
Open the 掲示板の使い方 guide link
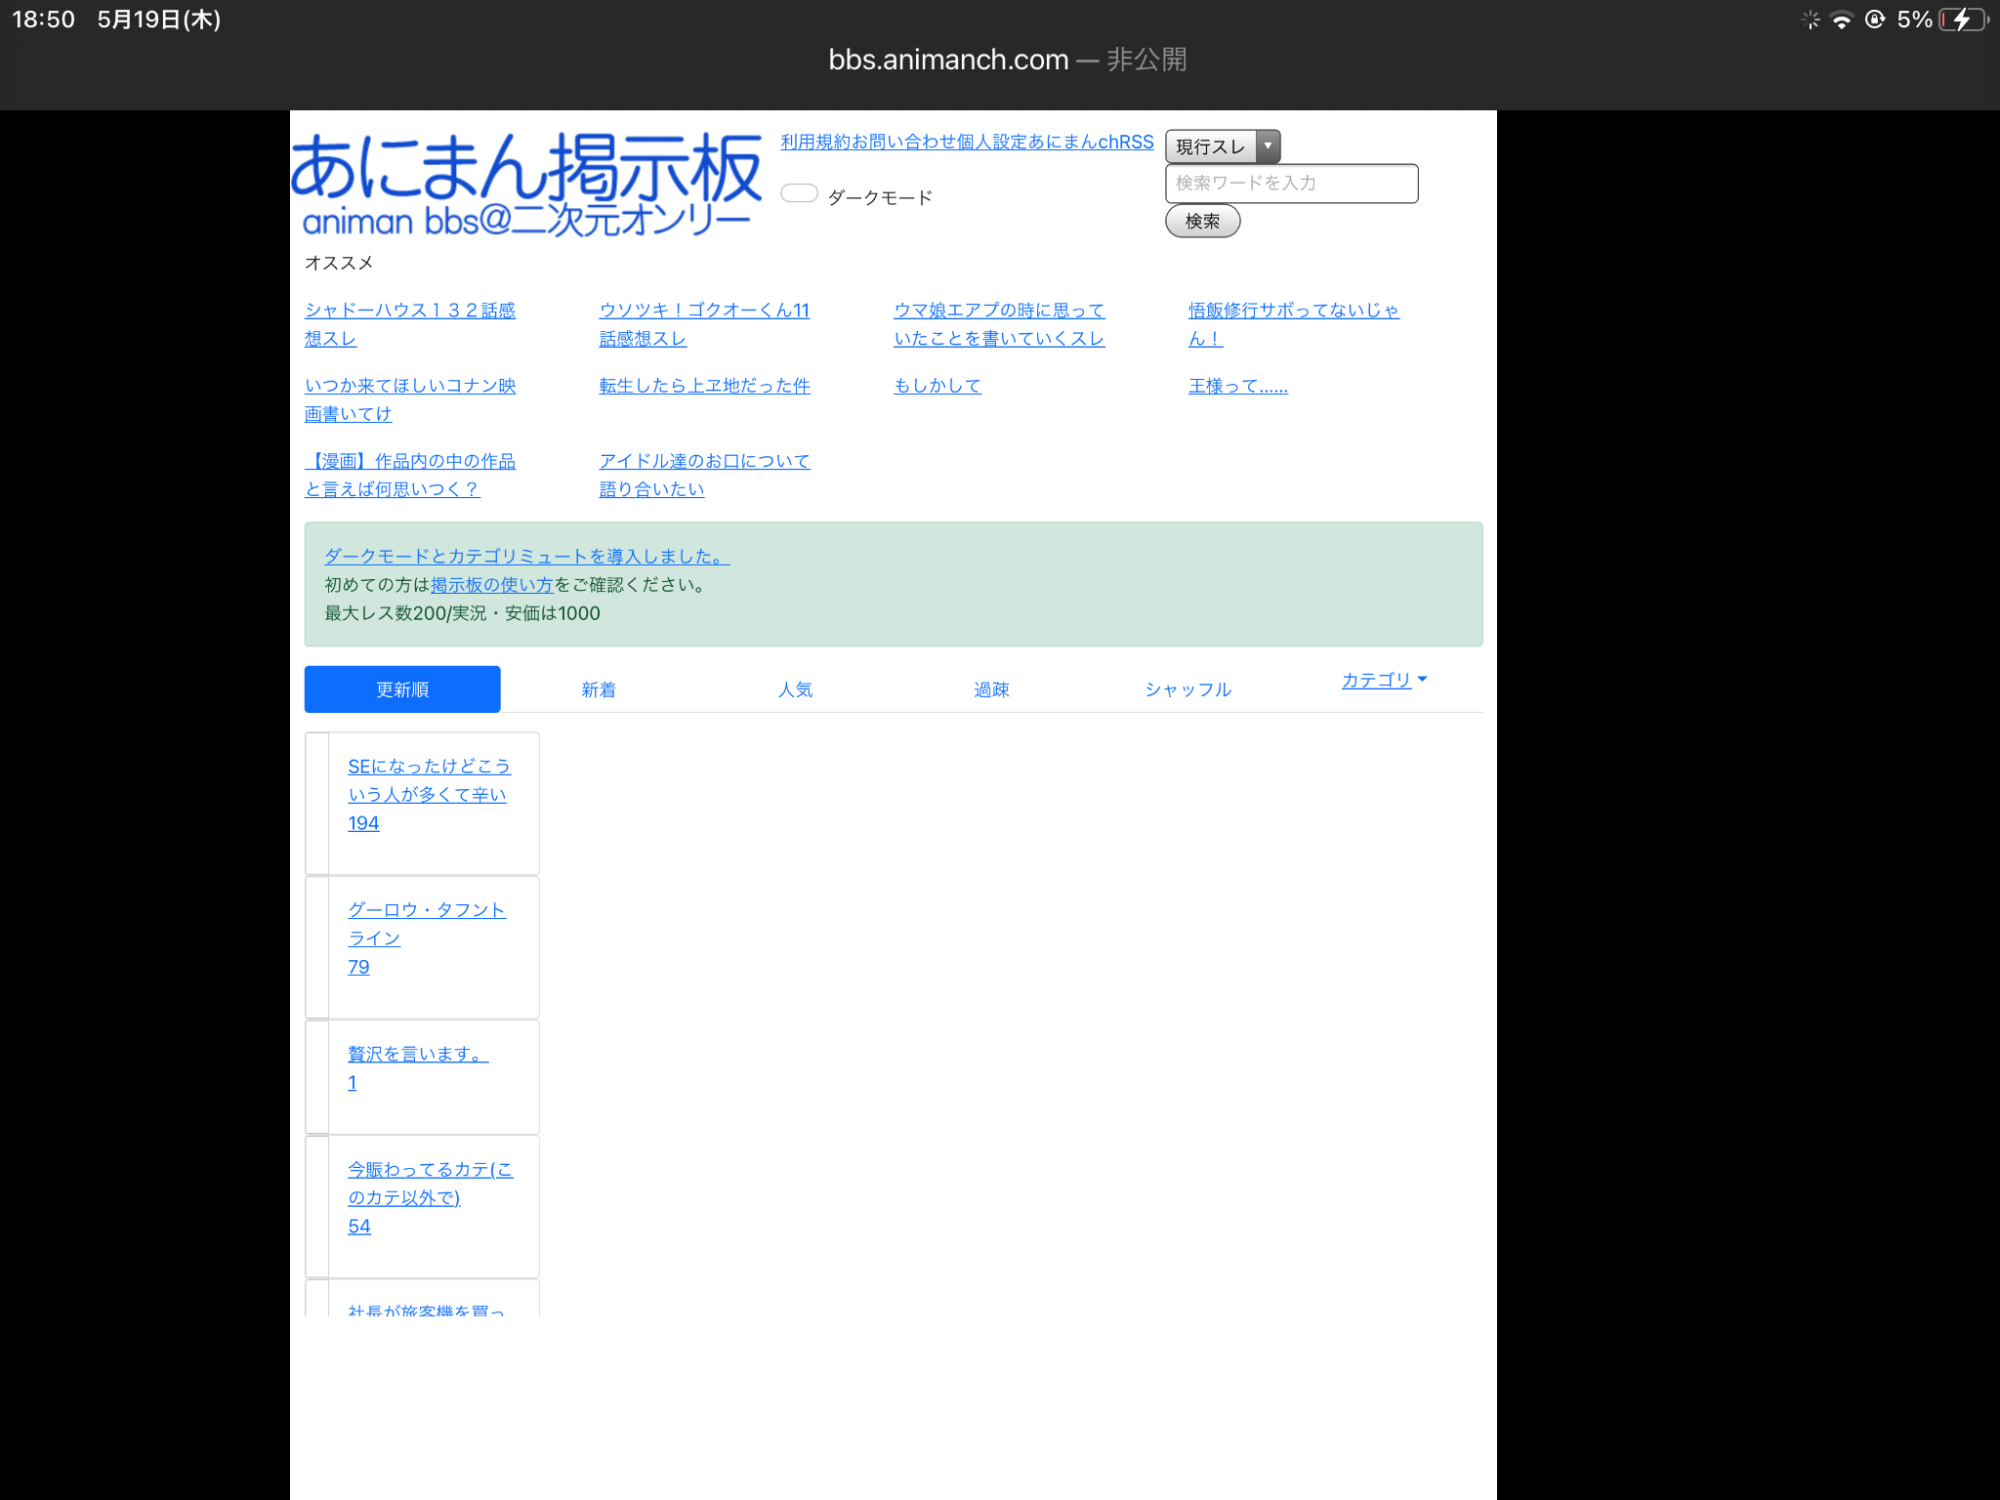(x=492, y=585)
